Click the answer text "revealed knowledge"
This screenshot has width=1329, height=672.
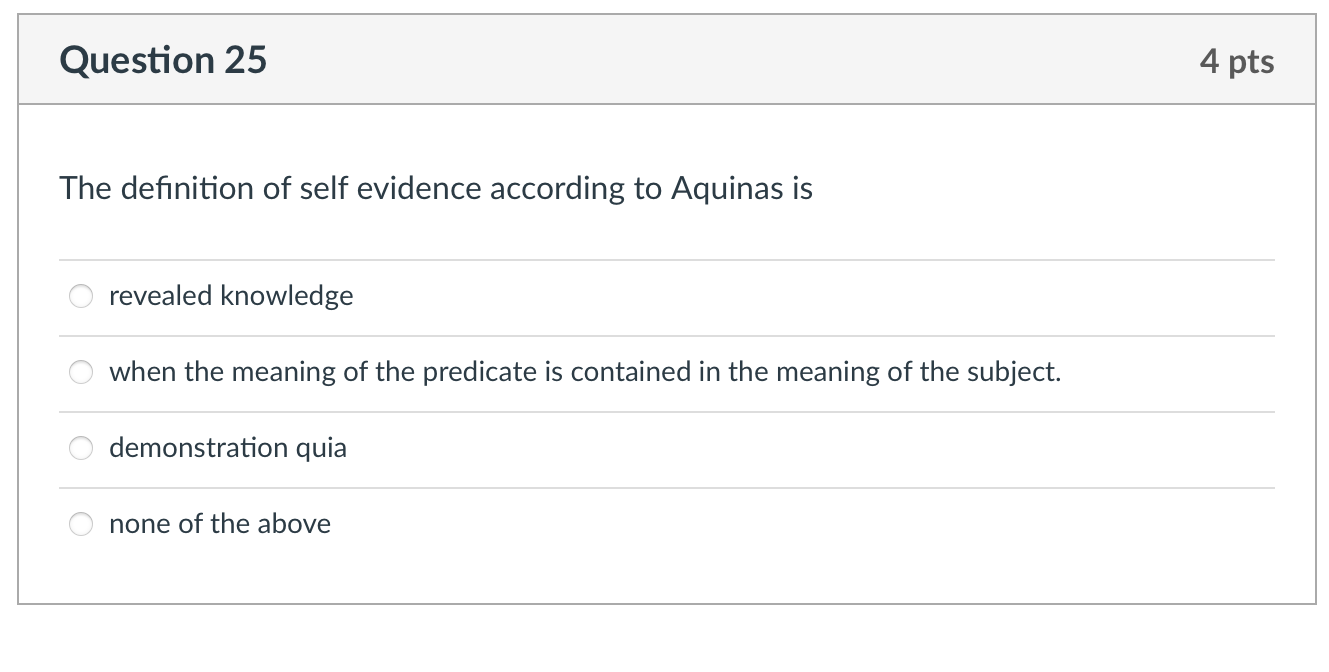tap(231, 296)
